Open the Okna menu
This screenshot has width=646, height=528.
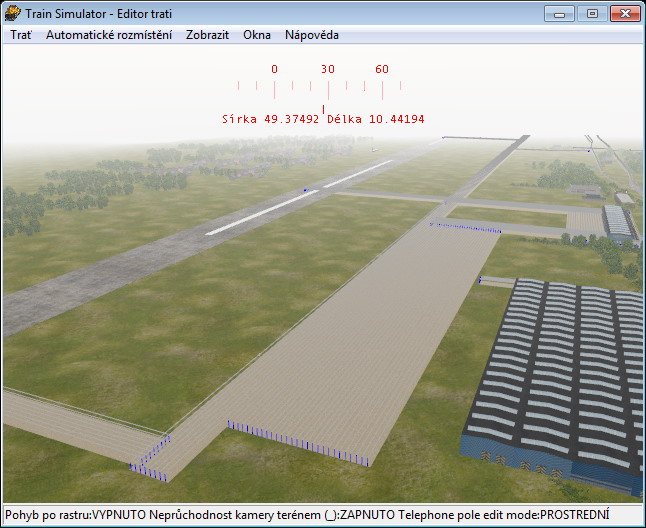click(x=257, y=35)
